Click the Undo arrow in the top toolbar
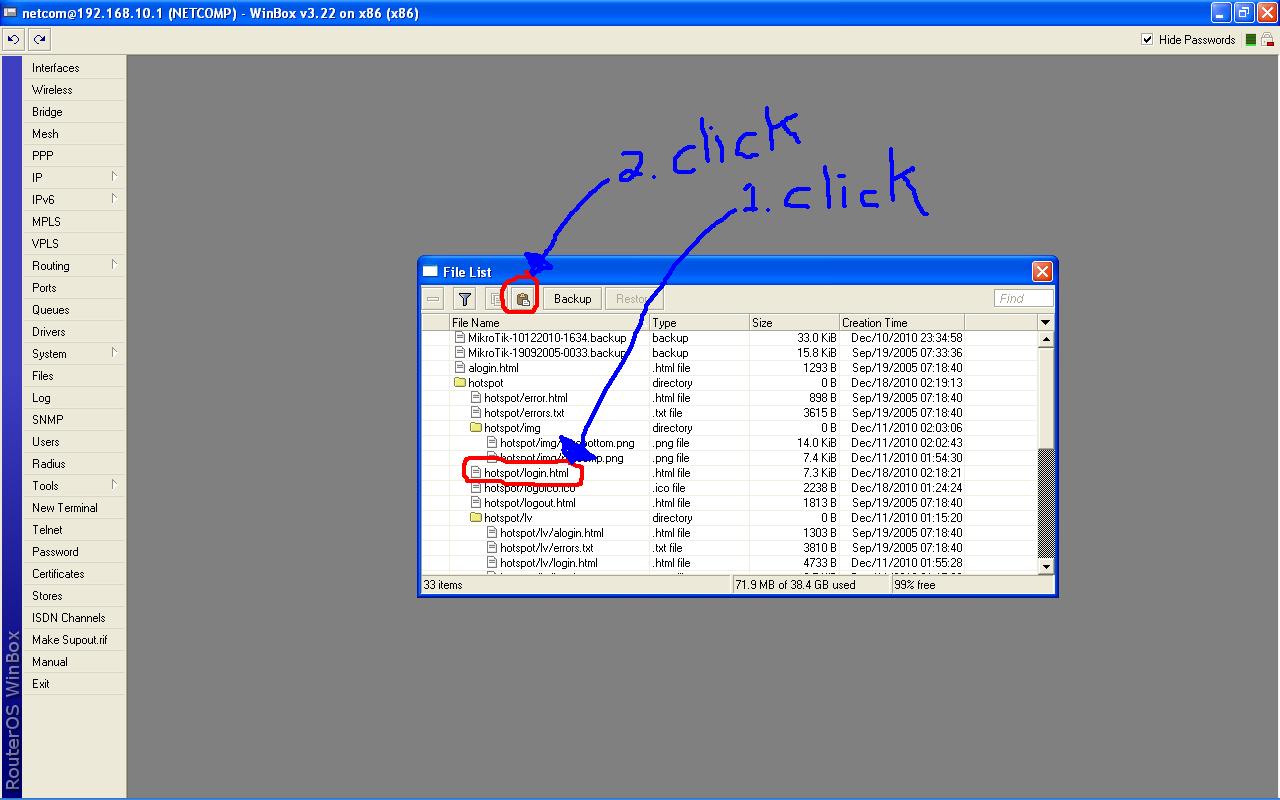 12,39
